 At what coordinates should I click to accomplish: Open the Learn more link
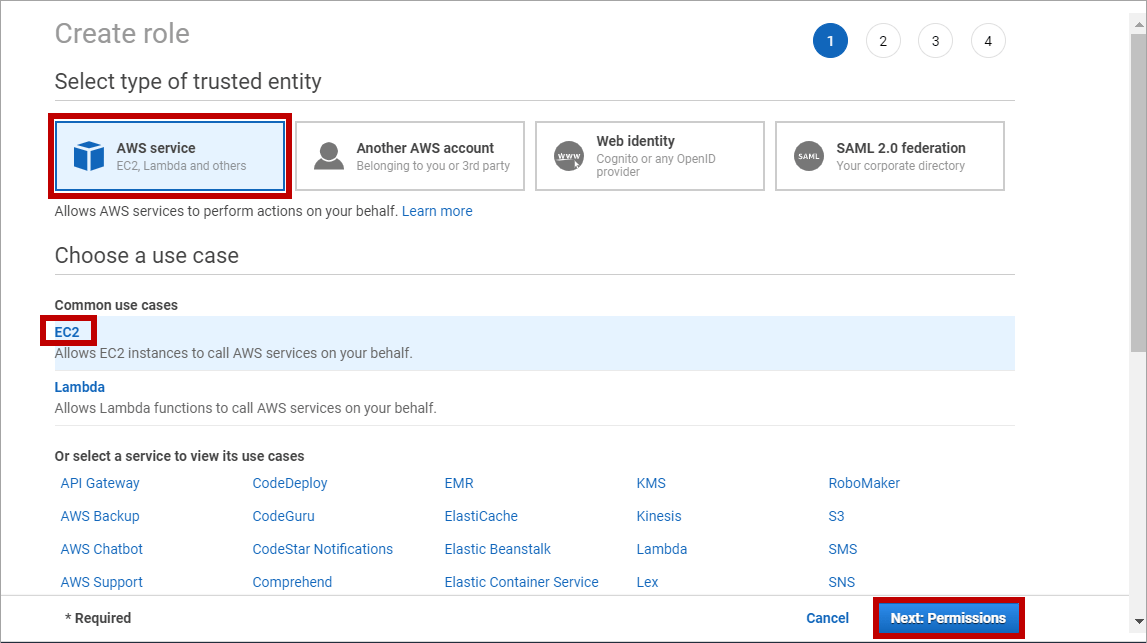coord(437,211)
